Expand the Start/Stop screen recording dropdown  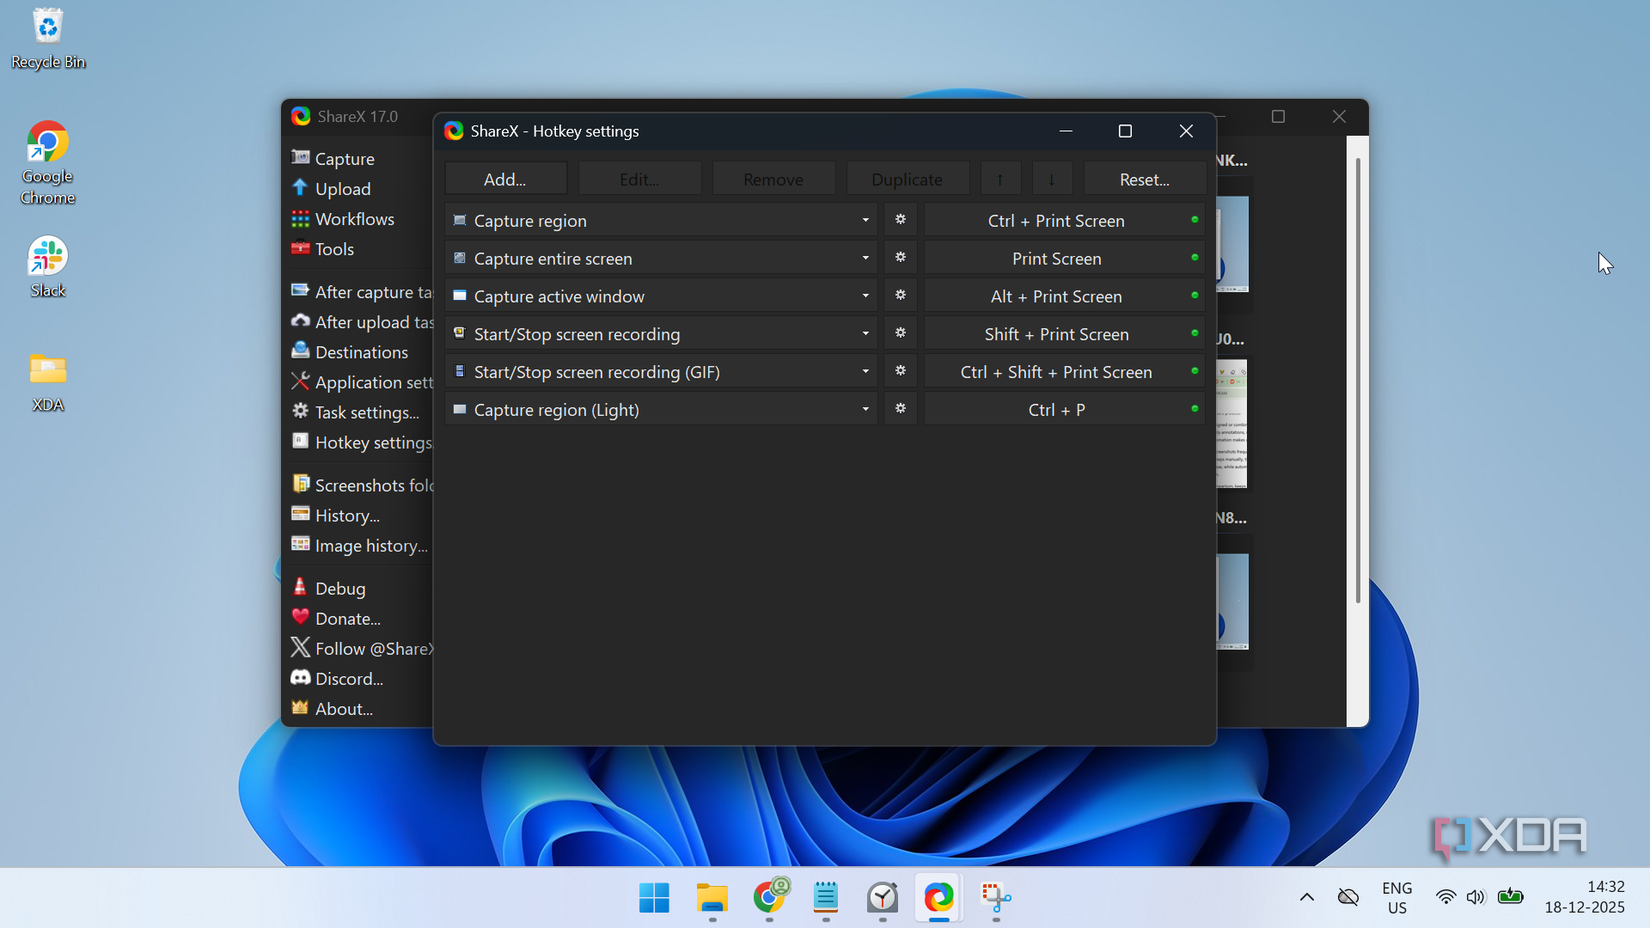pyautogui.click(x=865, y=334)
